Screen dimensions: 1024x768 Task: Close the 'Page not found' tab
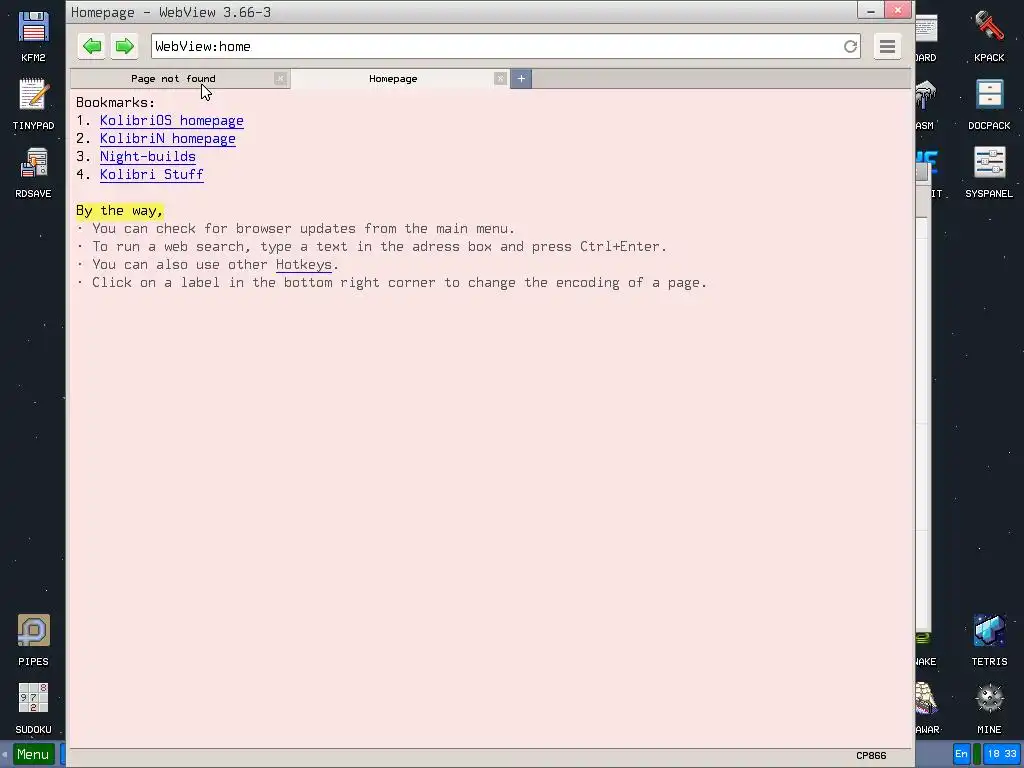click(x=280, y=79)
